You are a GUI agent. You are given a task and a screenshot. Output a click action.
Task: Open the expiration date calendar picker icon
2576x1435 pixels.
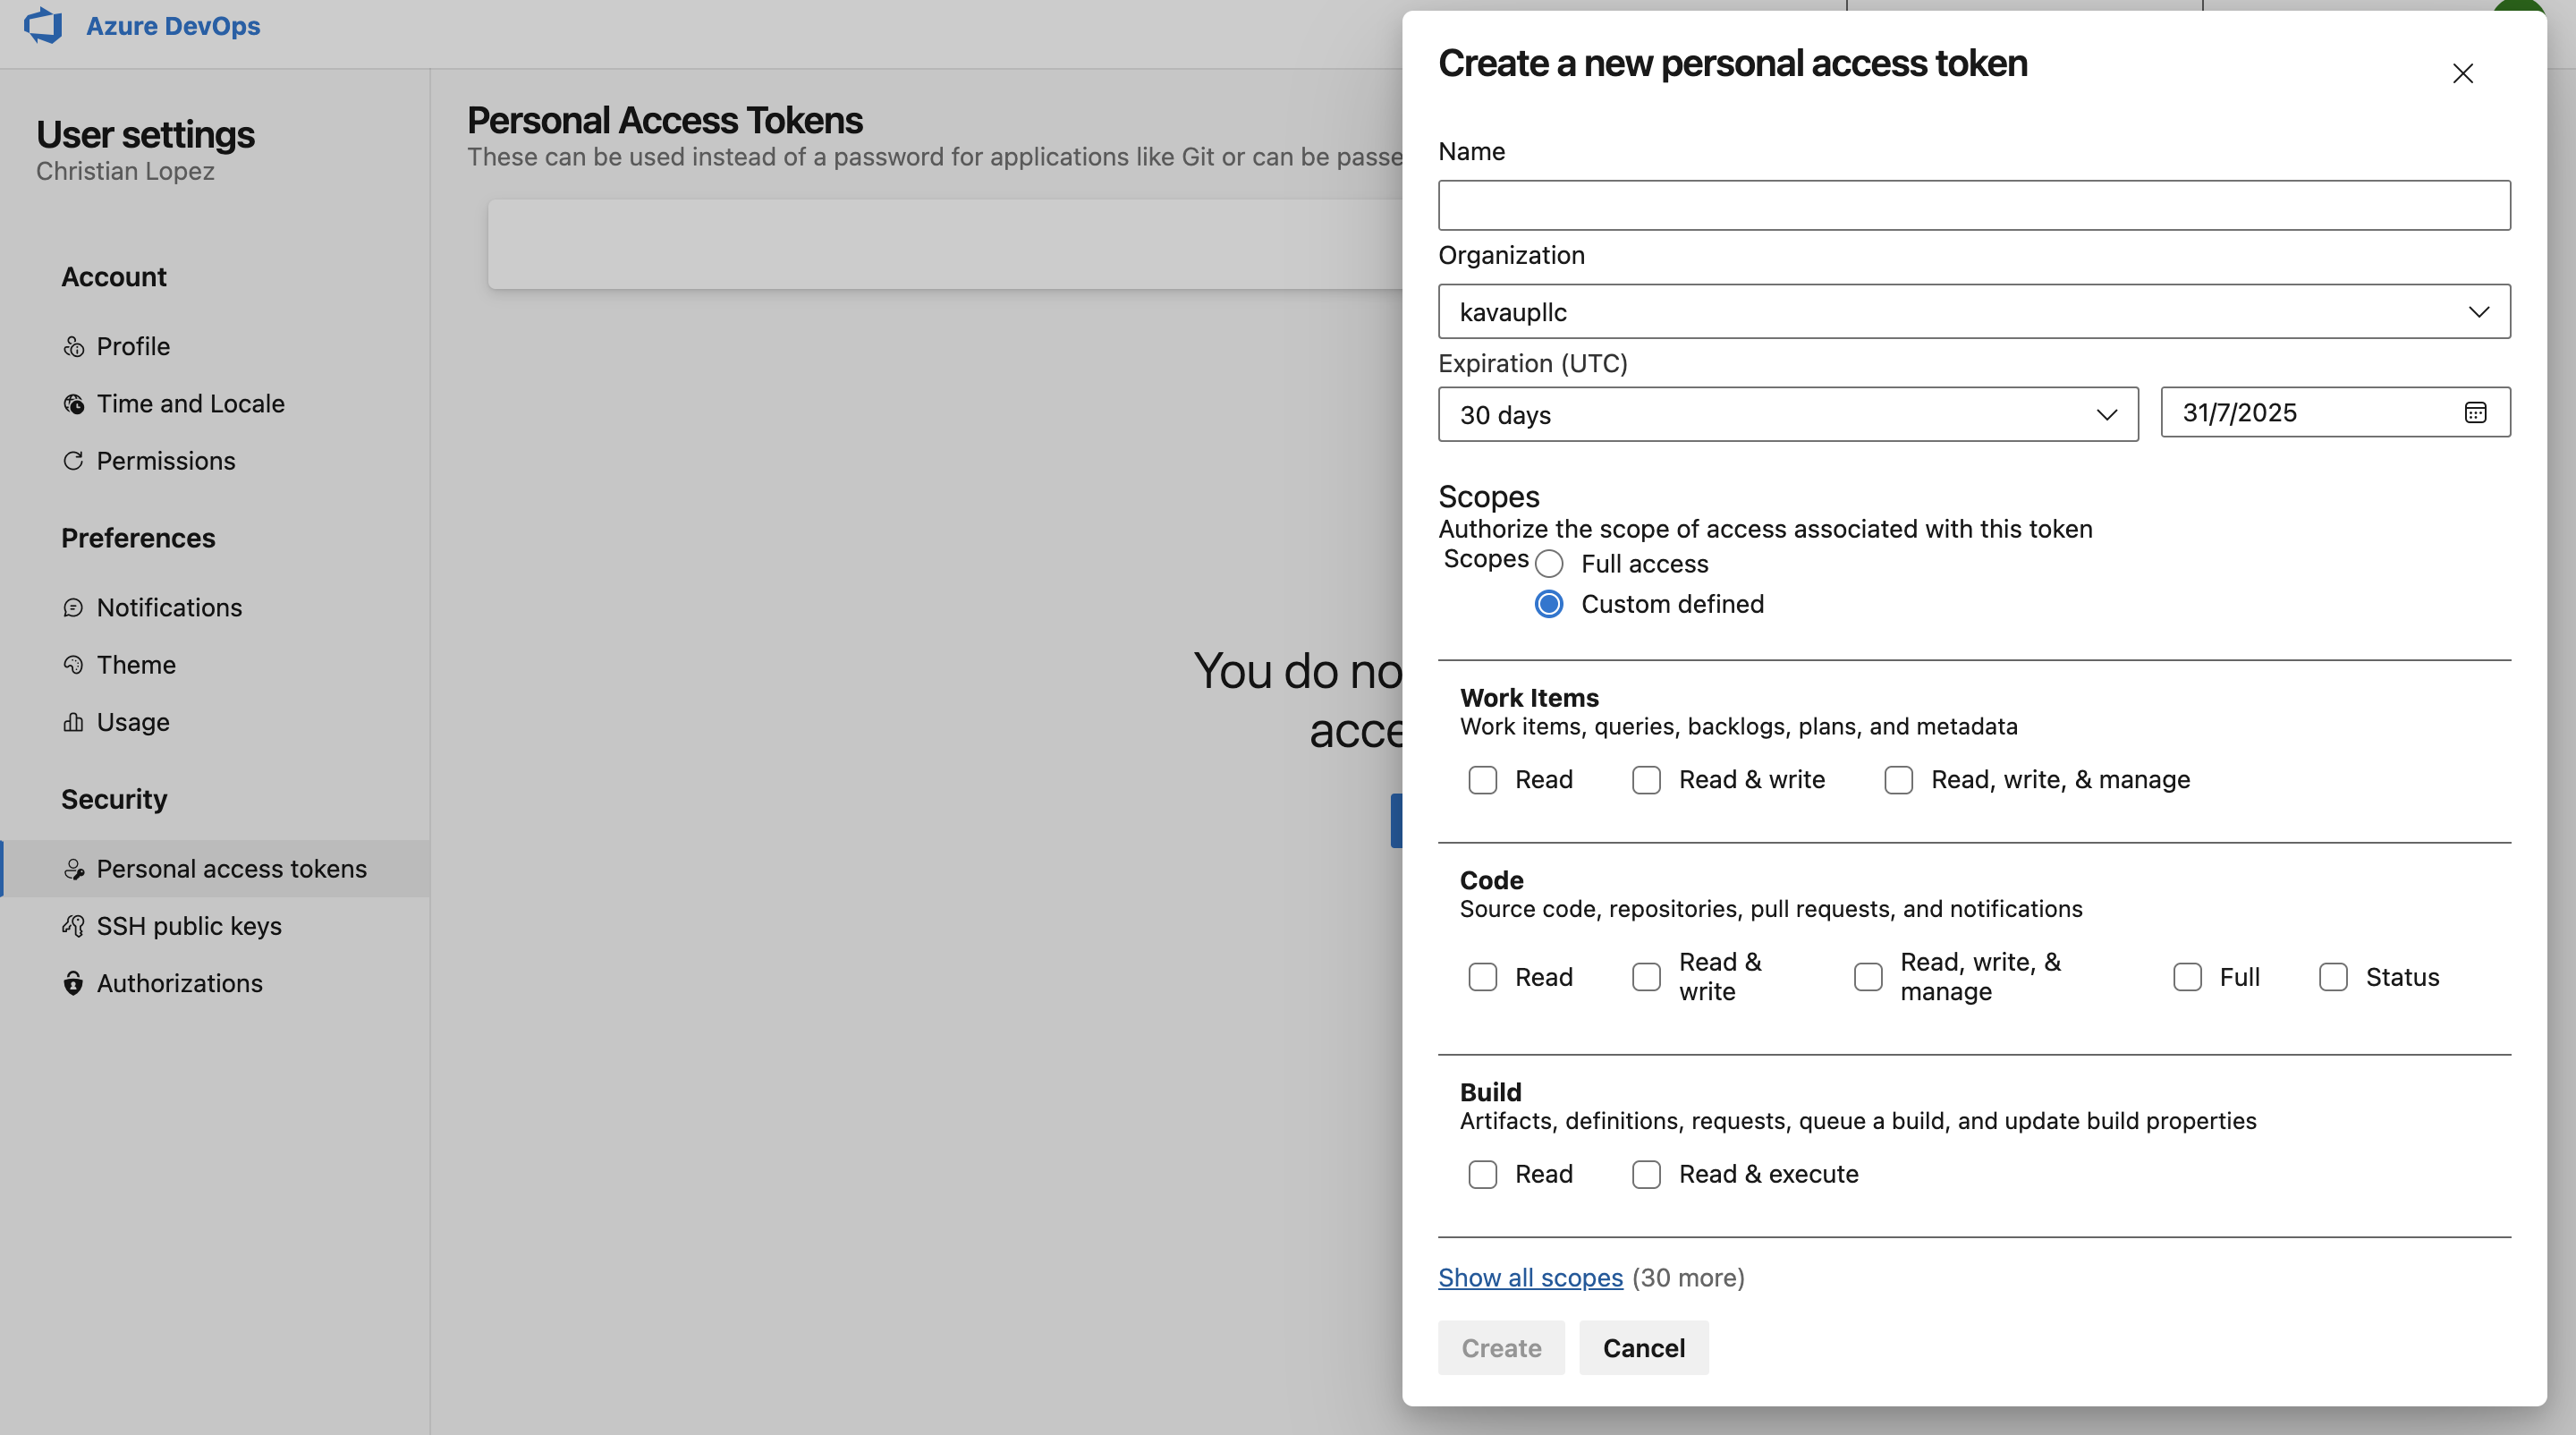click(x=2475, y=413)
